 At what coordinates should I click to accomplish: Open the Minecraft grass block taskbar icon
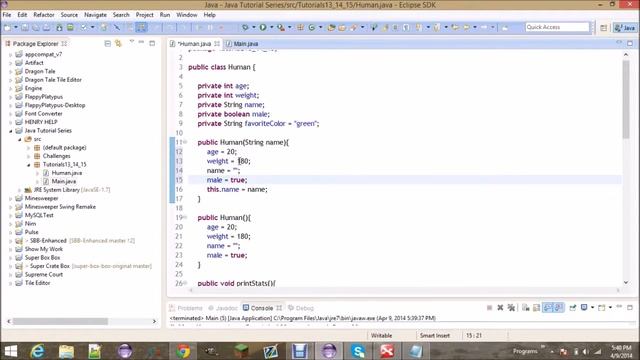point(241,351)
